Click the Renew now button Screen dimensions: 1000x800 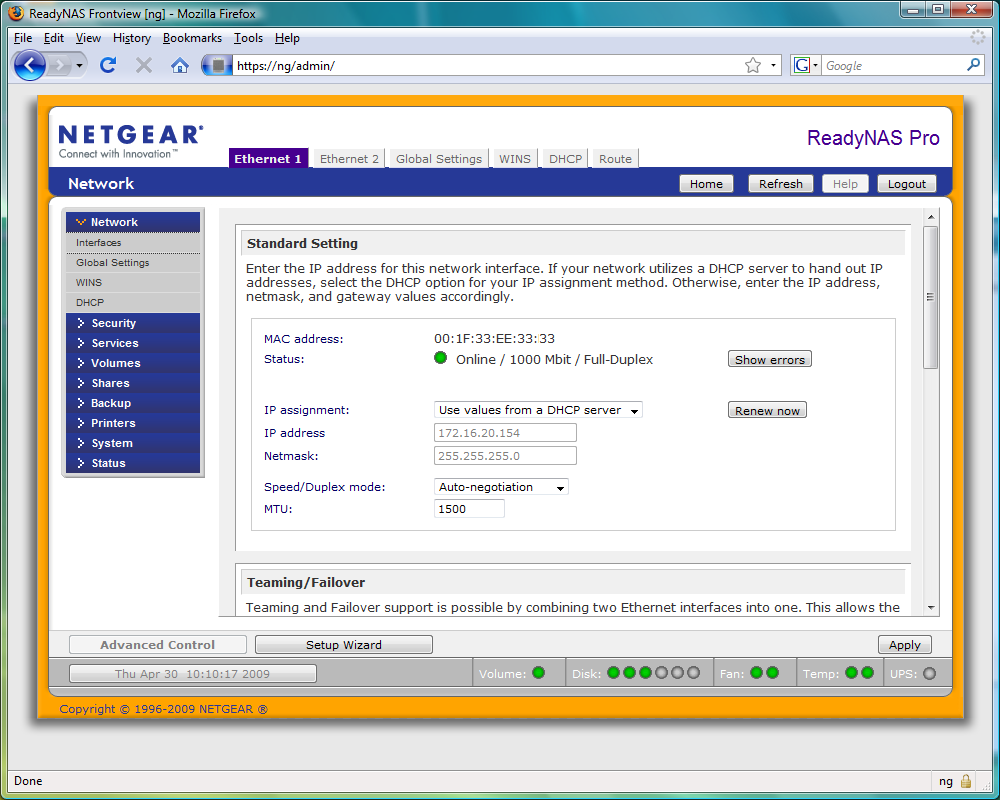767,410
